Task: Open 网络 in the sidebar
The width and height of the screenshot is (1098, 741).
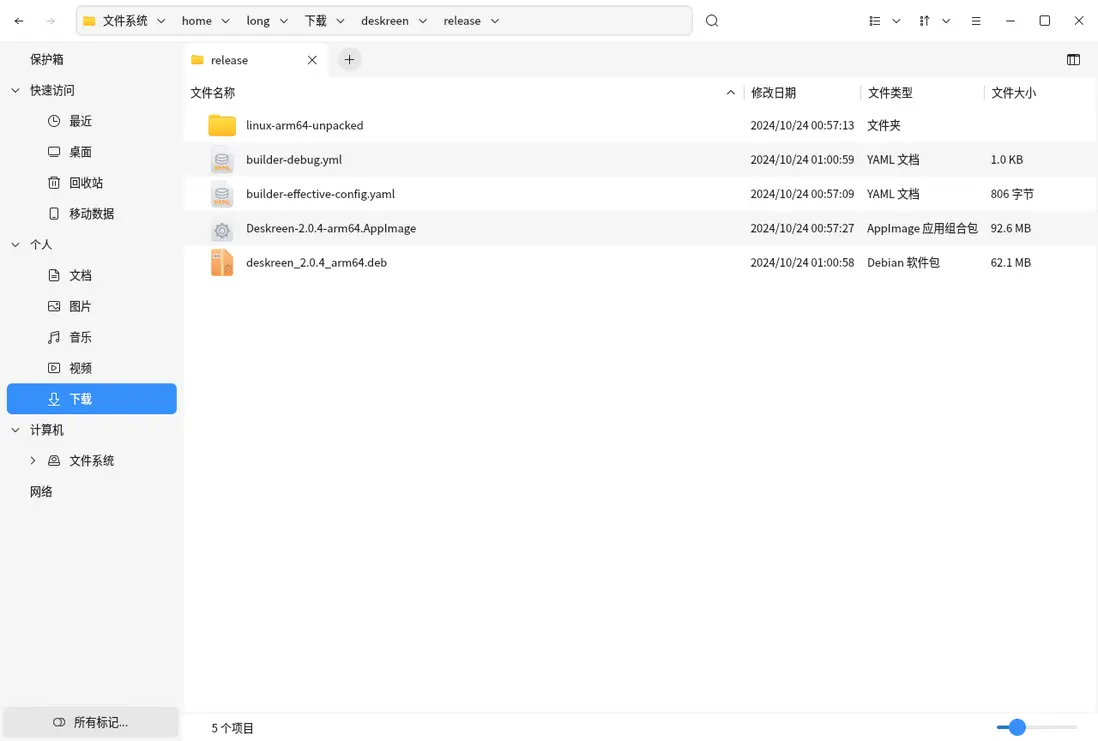Action: [41, 491]
